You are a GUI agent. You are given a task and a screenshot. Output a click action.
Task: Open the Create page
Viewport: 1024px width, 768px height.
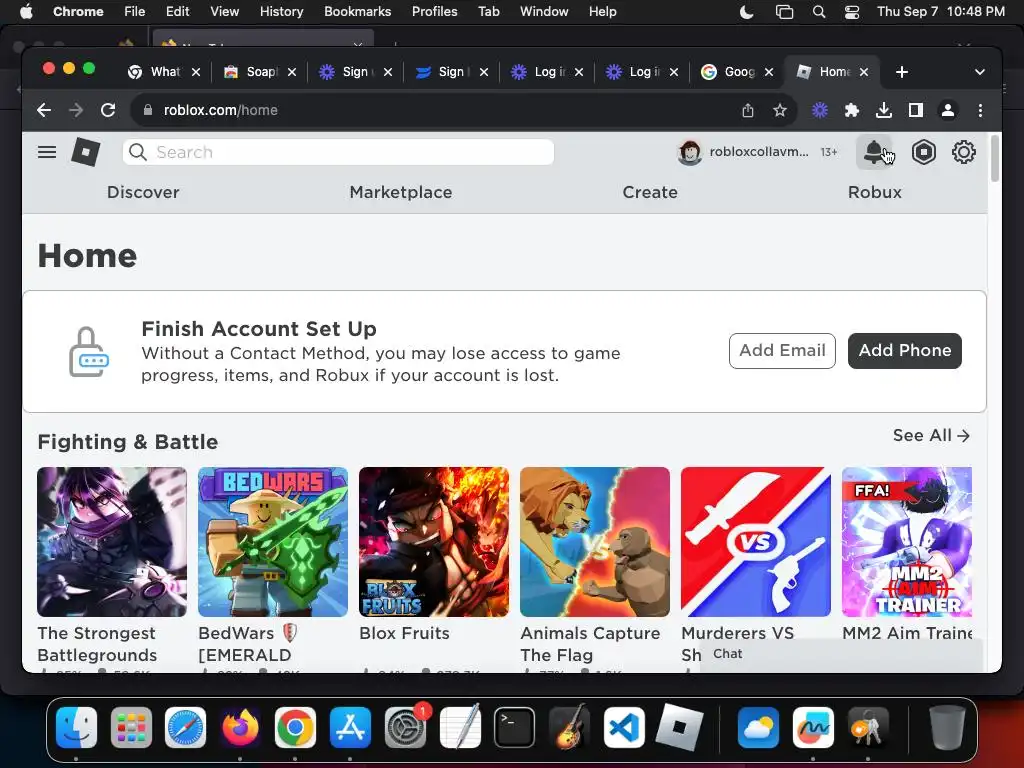pyautogui.click(x=650, y=193)
